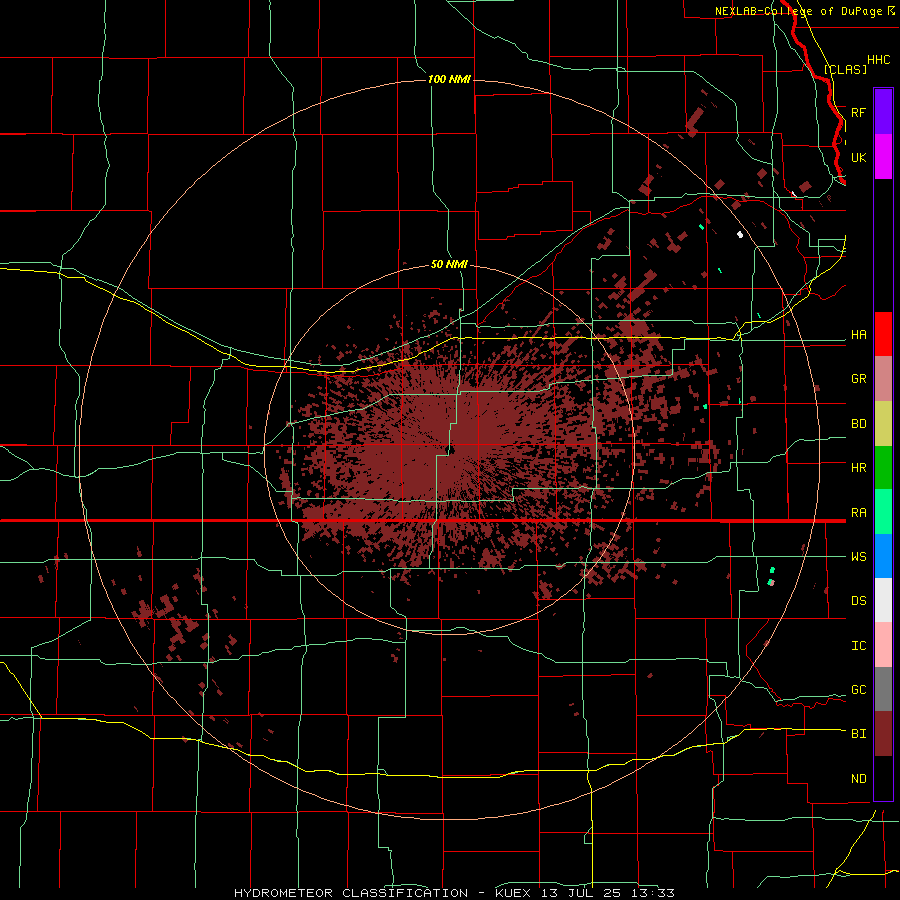The height and width of the screenshot is (900, 900).
Task: Click the white echo pixel near northeast ring edge
Action: pos(740,234)
